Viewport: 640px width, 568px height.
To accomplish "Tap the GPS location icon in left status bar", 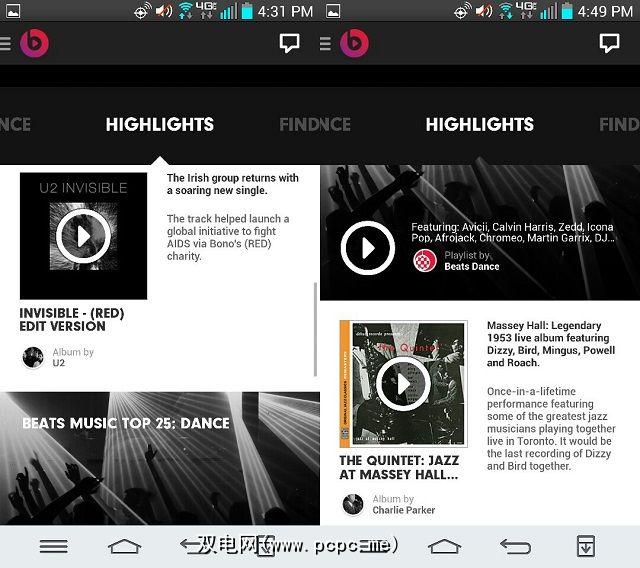I will click(142, 11).
